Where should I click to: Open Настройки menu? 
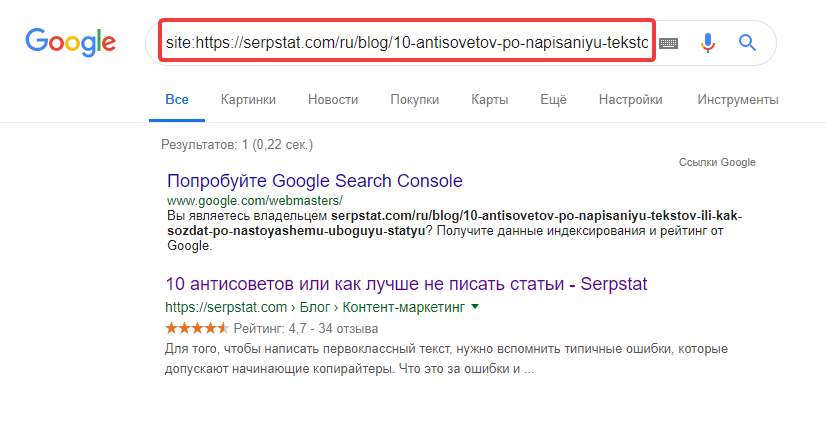(630, 100)
